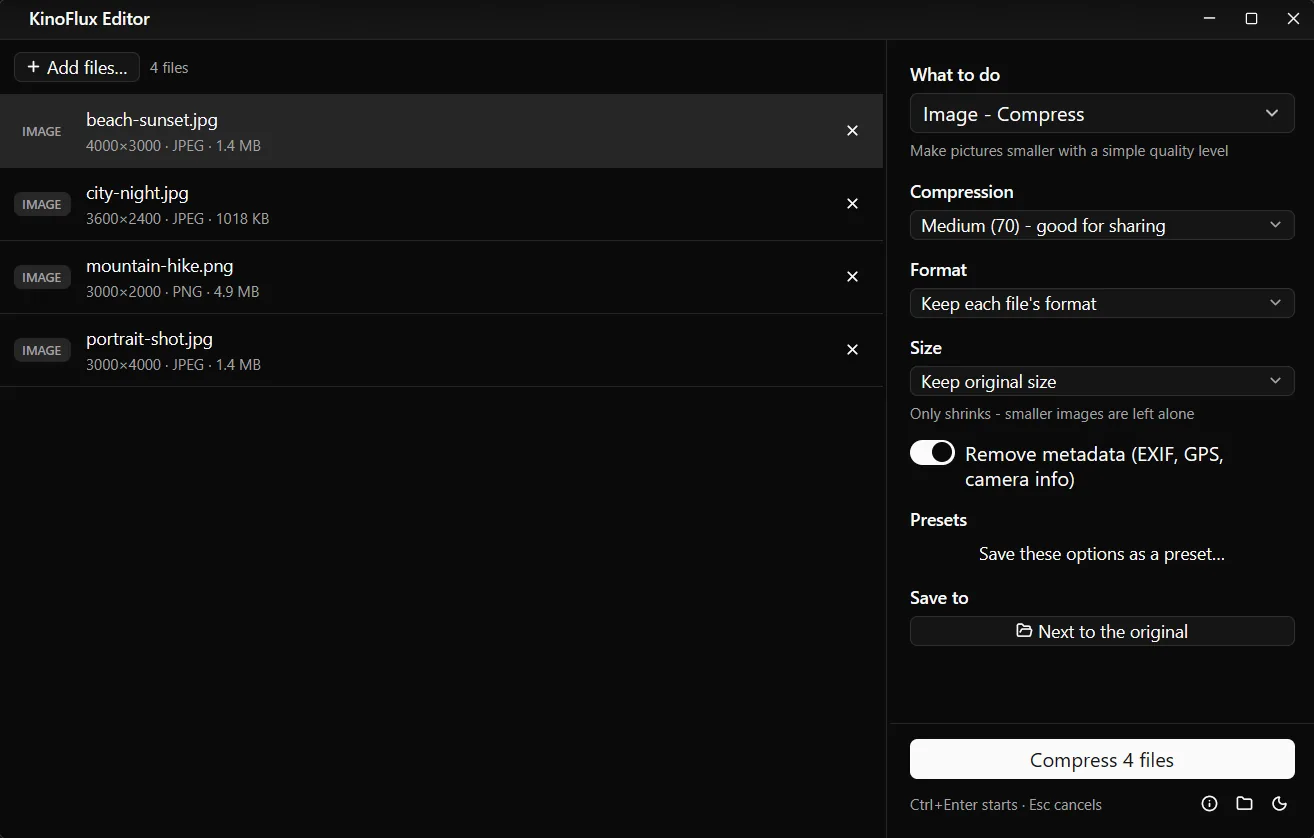Maximize the KinoFlux Editor window

click(x=1251, y=19)
